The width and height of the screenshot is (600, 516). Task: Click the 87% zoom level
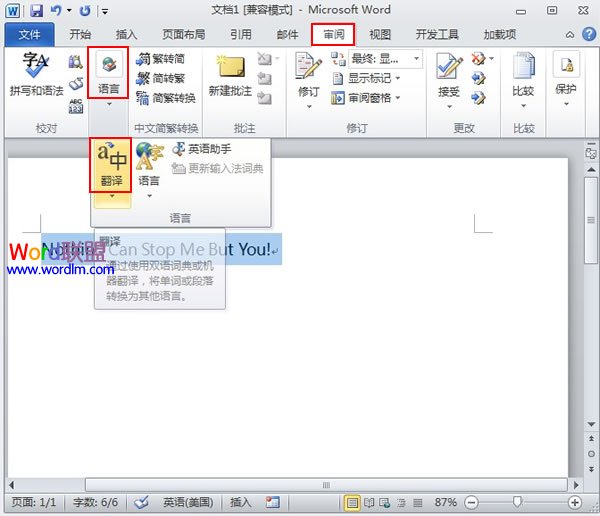coord(445,502)
